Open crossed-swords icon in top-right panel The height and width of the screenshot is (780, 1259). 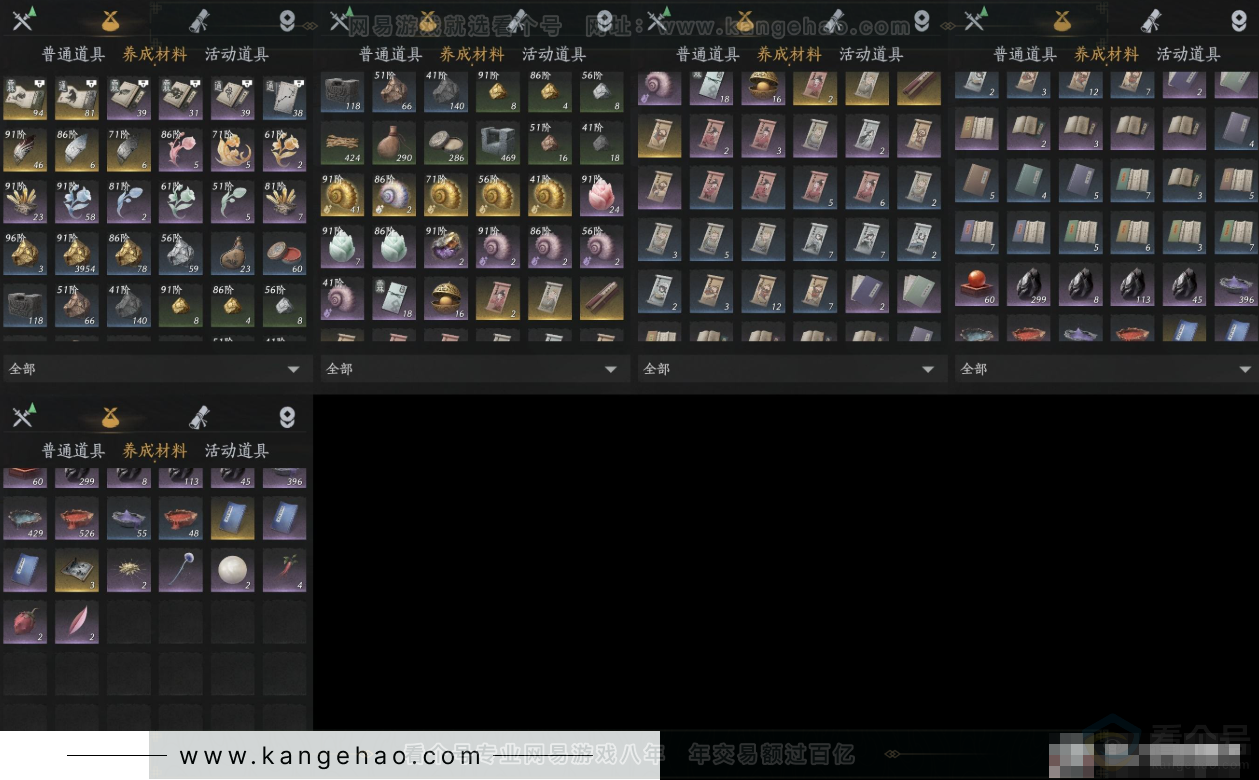(x=974, y=19)
